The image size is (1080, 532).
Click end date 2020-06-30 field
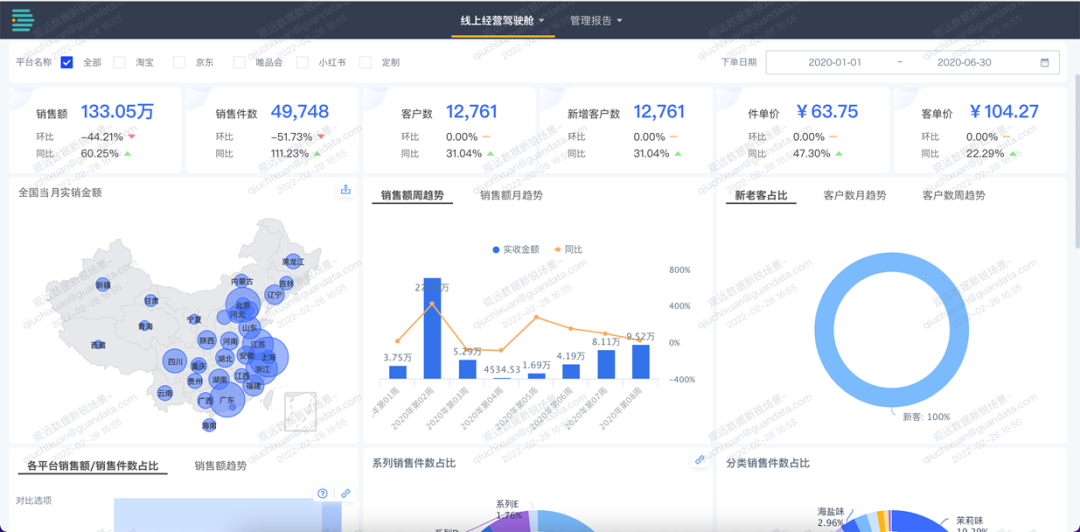point(964,62)
